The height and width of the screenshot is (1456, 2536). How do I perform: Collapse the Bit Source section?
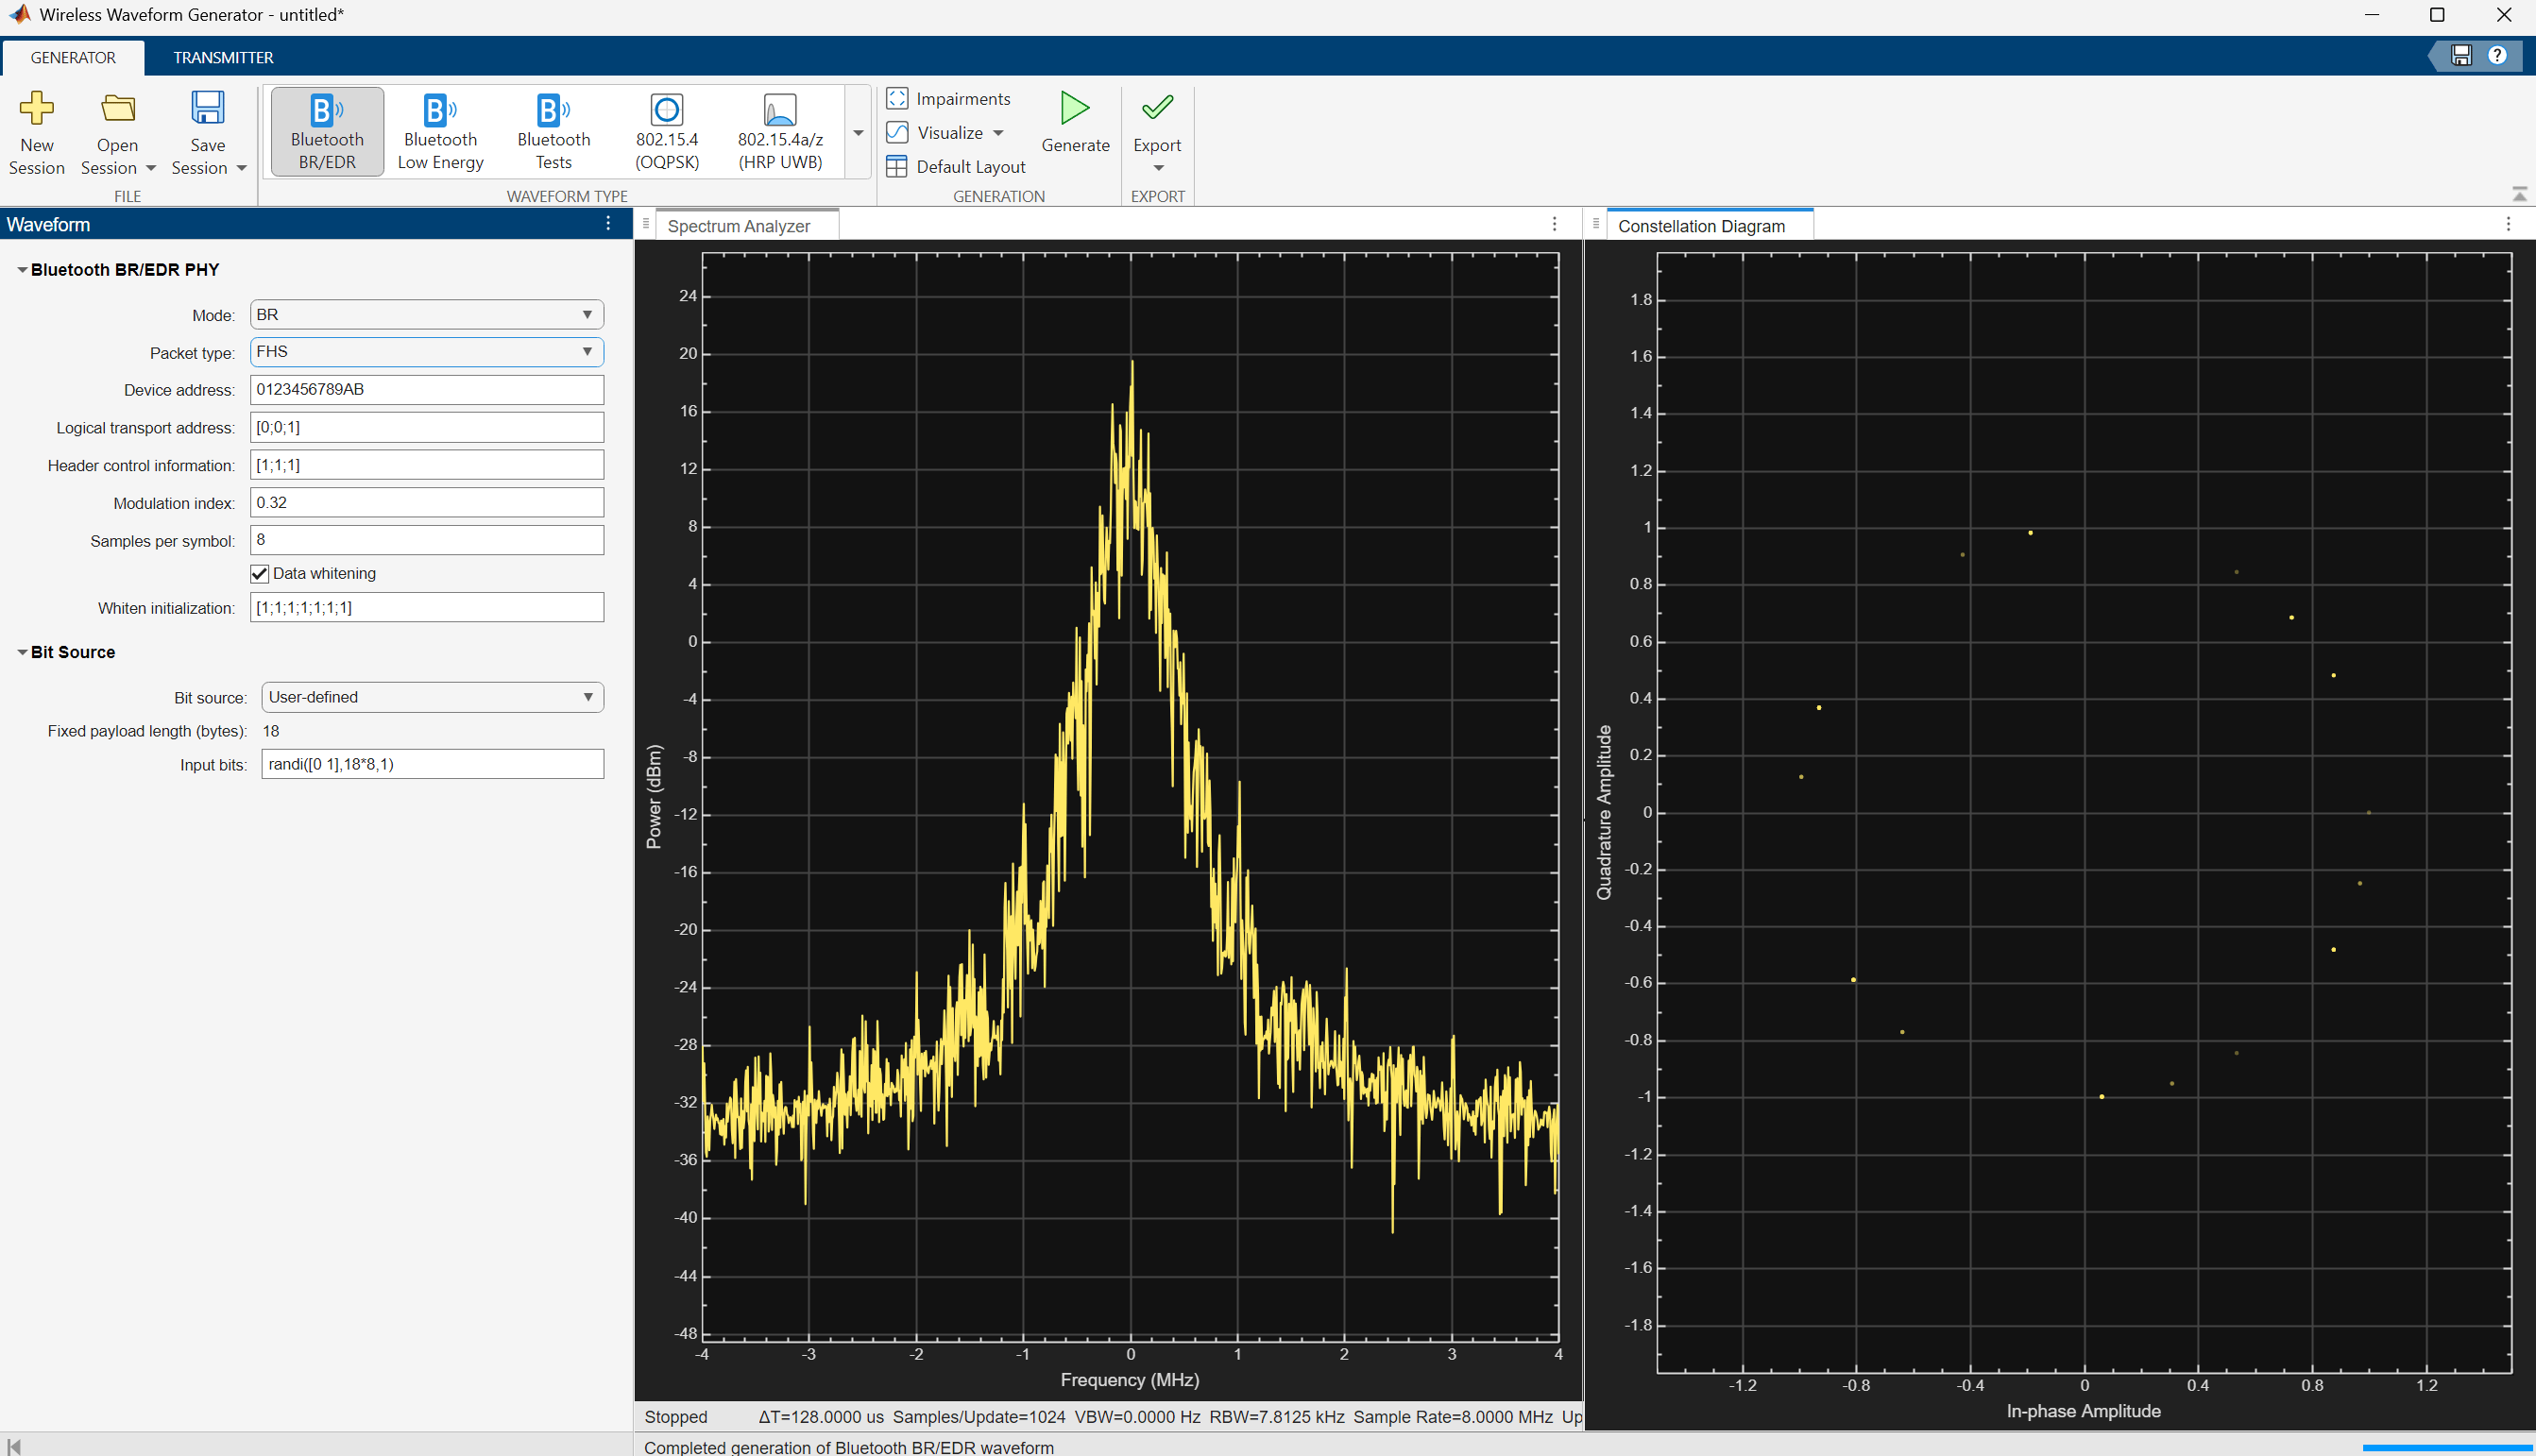click(22, 652)
